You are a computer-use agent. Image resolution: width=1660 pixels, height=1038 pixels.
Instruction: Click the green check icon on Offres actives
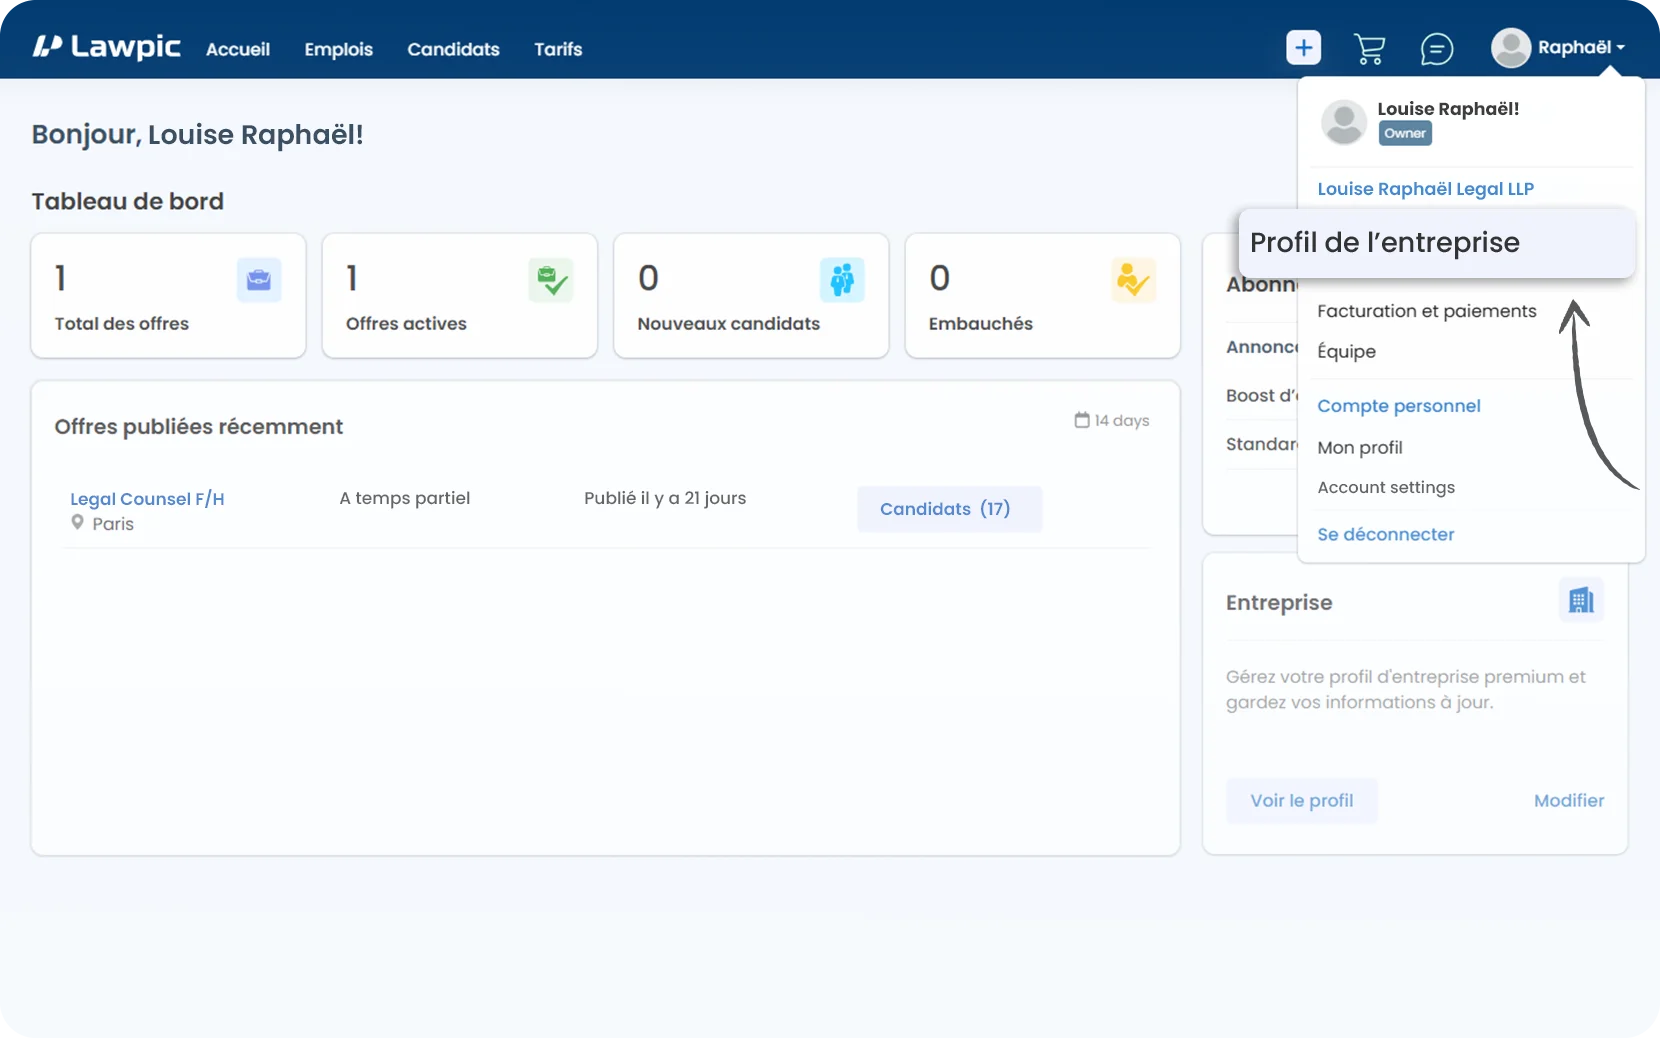tap(551, 280)
